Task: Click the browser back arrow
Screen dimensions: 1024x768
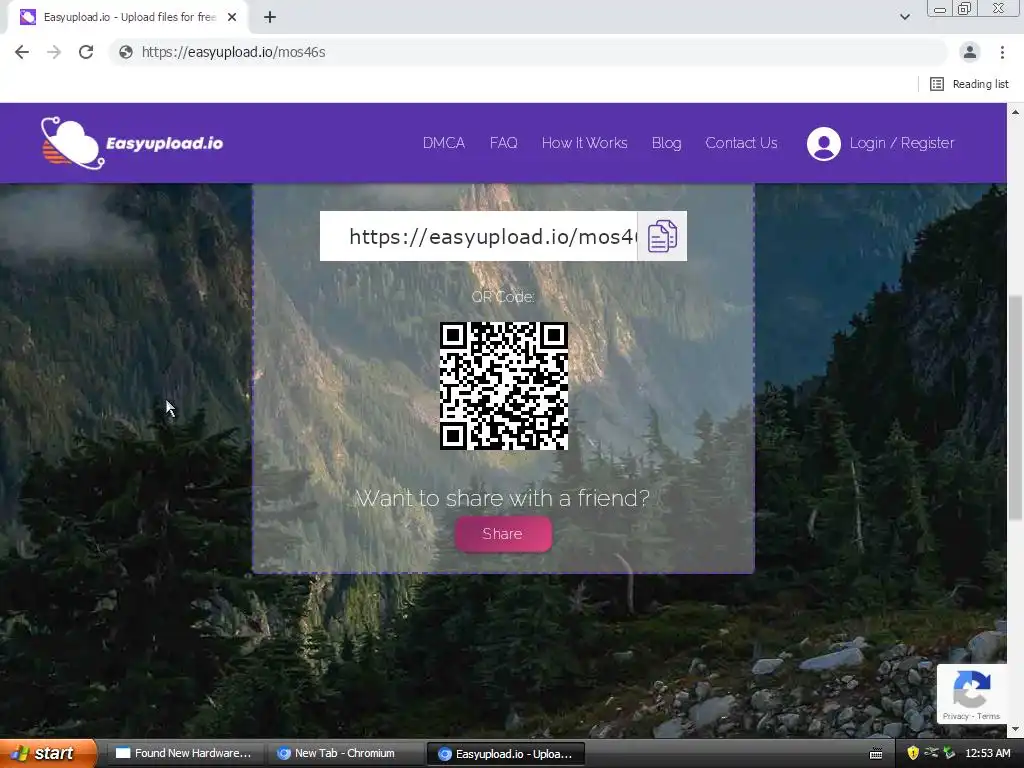Action: coord(22,52)
